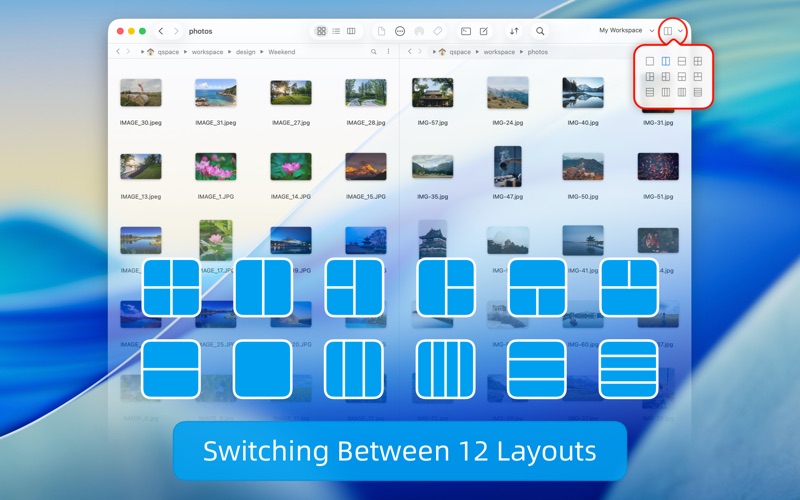
Task: Click photos in the right breadcrumb
Action: [537, 52]
